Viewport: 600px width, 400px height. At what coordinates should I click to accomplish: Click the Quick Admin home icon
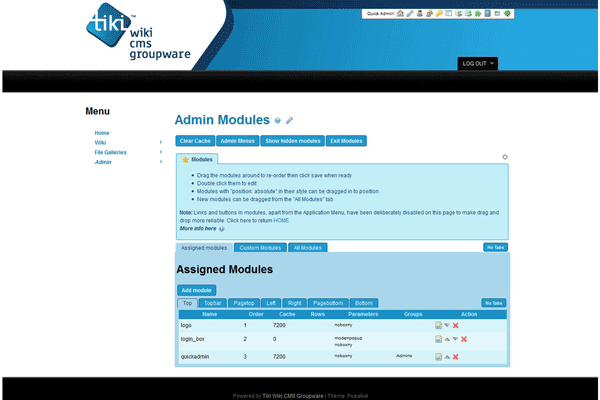click(x=399, y=13)
